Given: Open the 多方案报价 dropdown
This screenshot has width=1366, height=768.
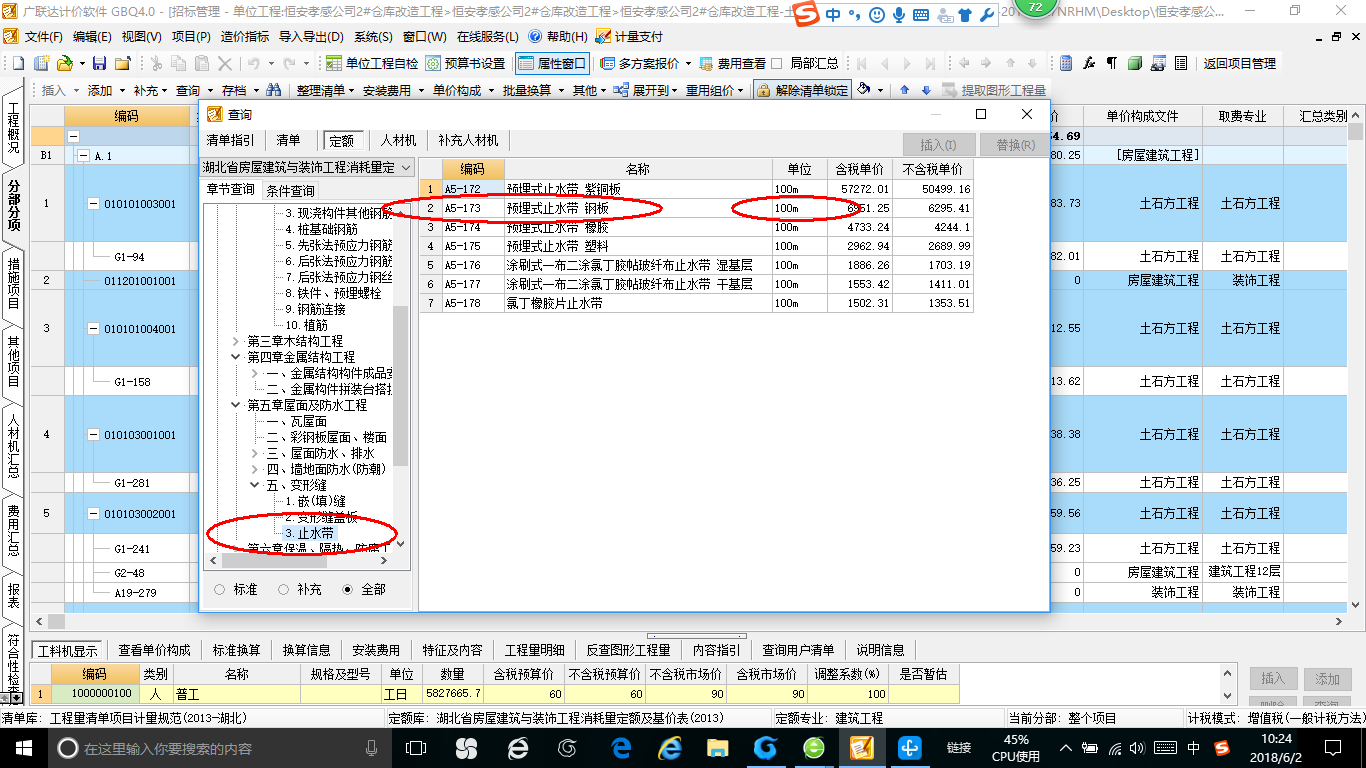Looking at the screenshot, I should coord(688,63).
